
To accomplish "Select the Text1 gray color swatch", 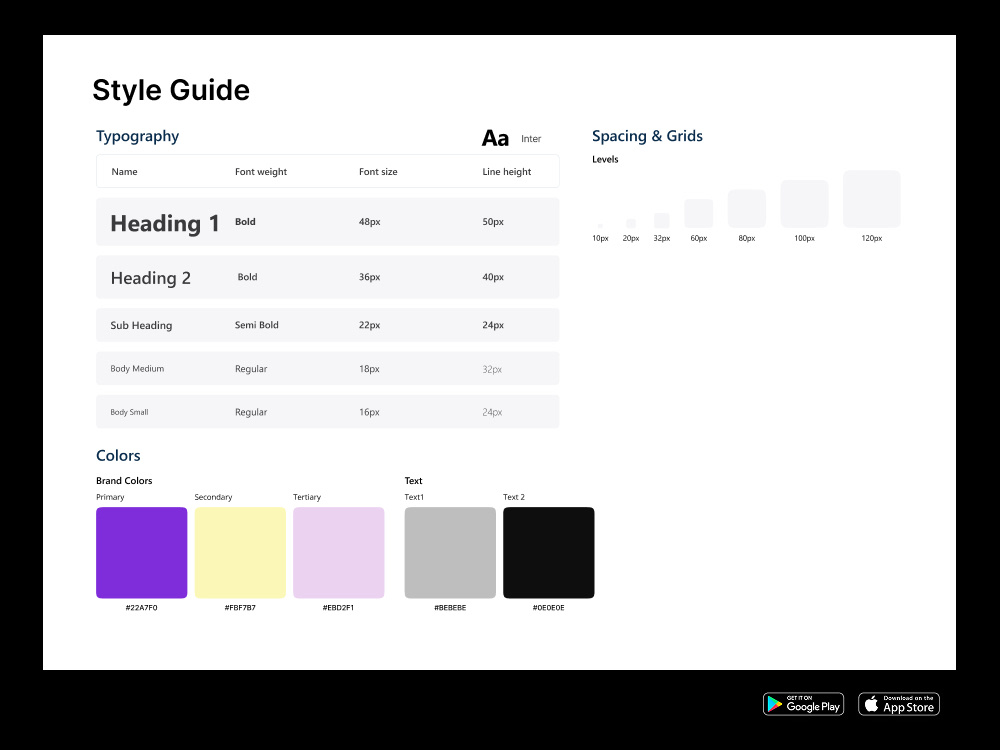I will (450, 552).
